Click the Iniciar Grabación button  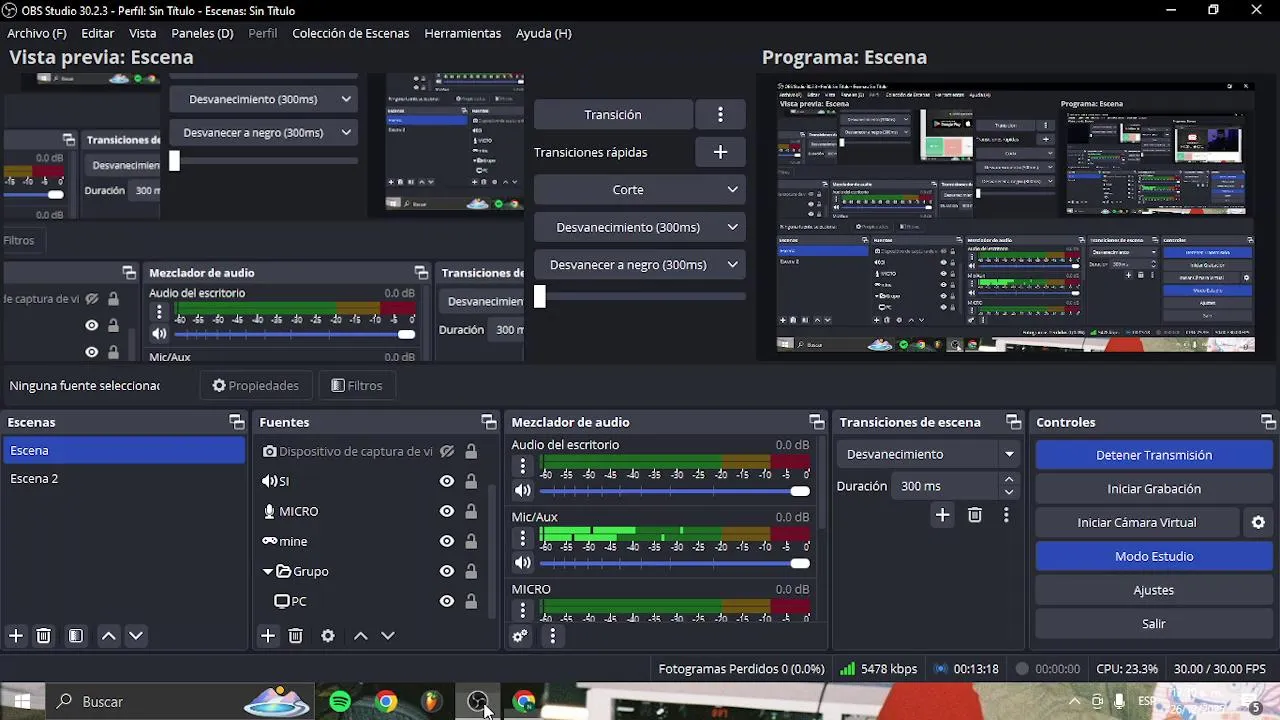(1154, 489)
